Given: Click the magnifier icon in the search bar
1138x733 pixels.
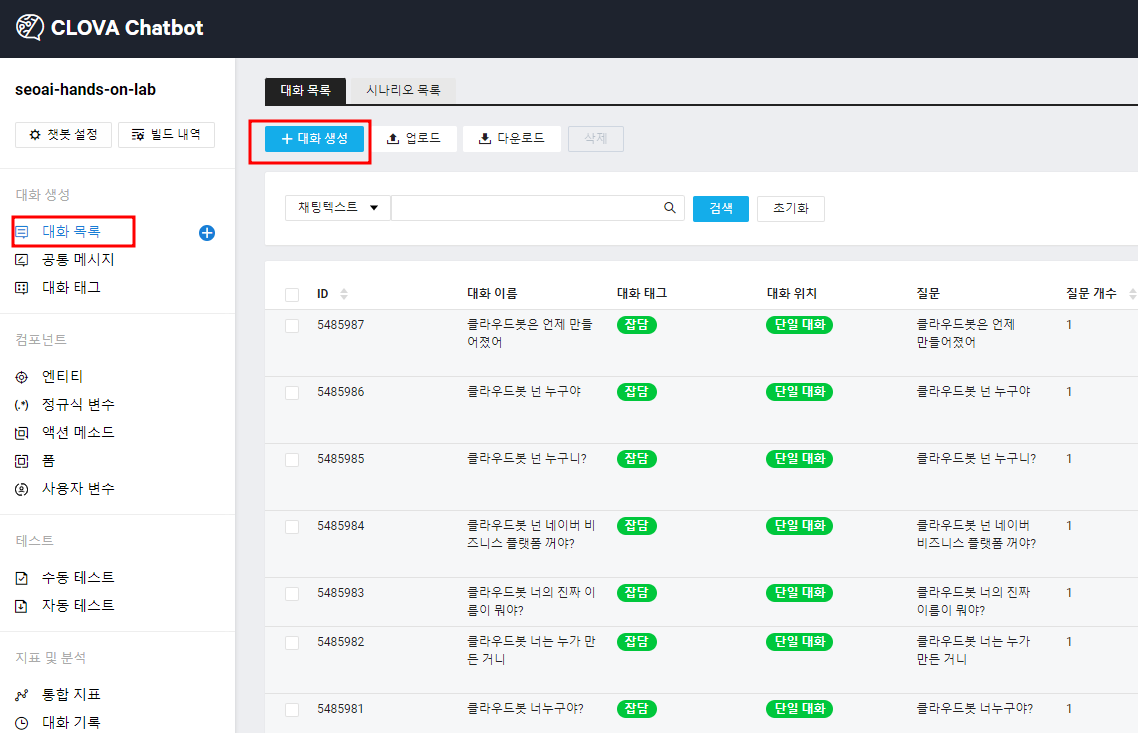Looking at the screenshot, I should click(669, 207).
